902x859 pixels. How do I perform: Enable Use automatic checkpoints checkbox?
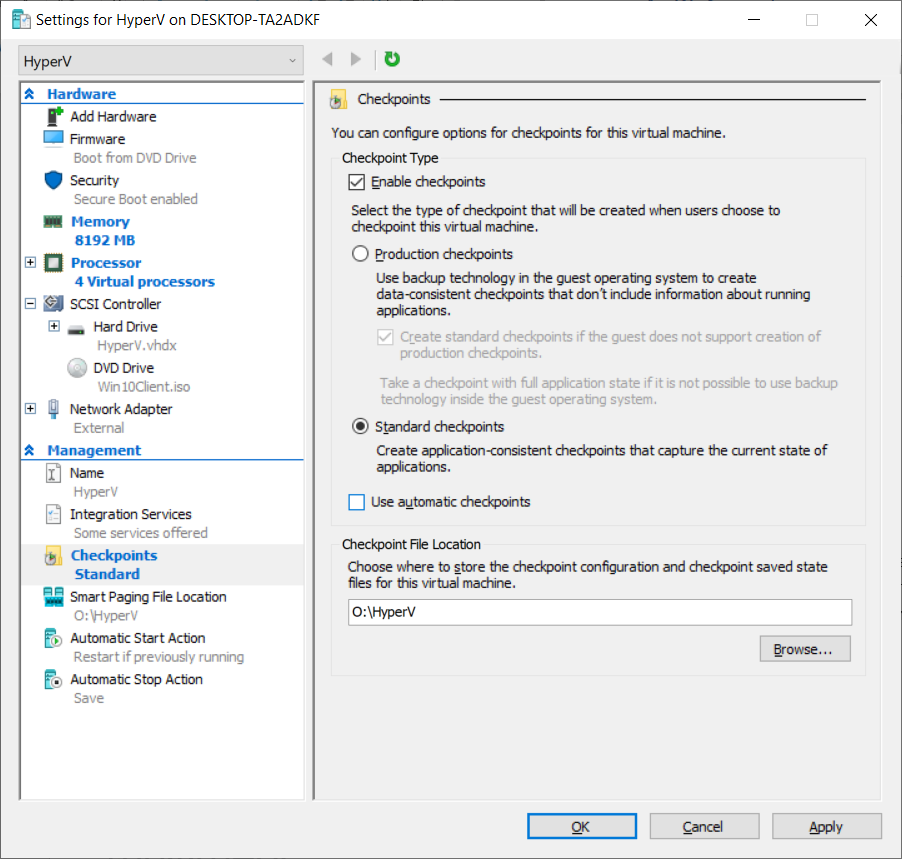click(357, 502)
